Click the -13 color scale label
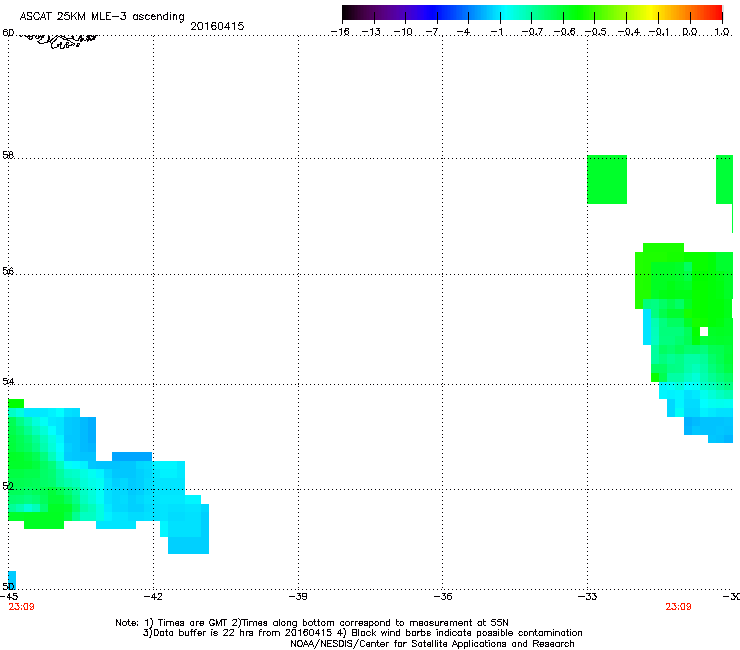The height and width of the screenshot is (650, 740). tap(371, 32)
